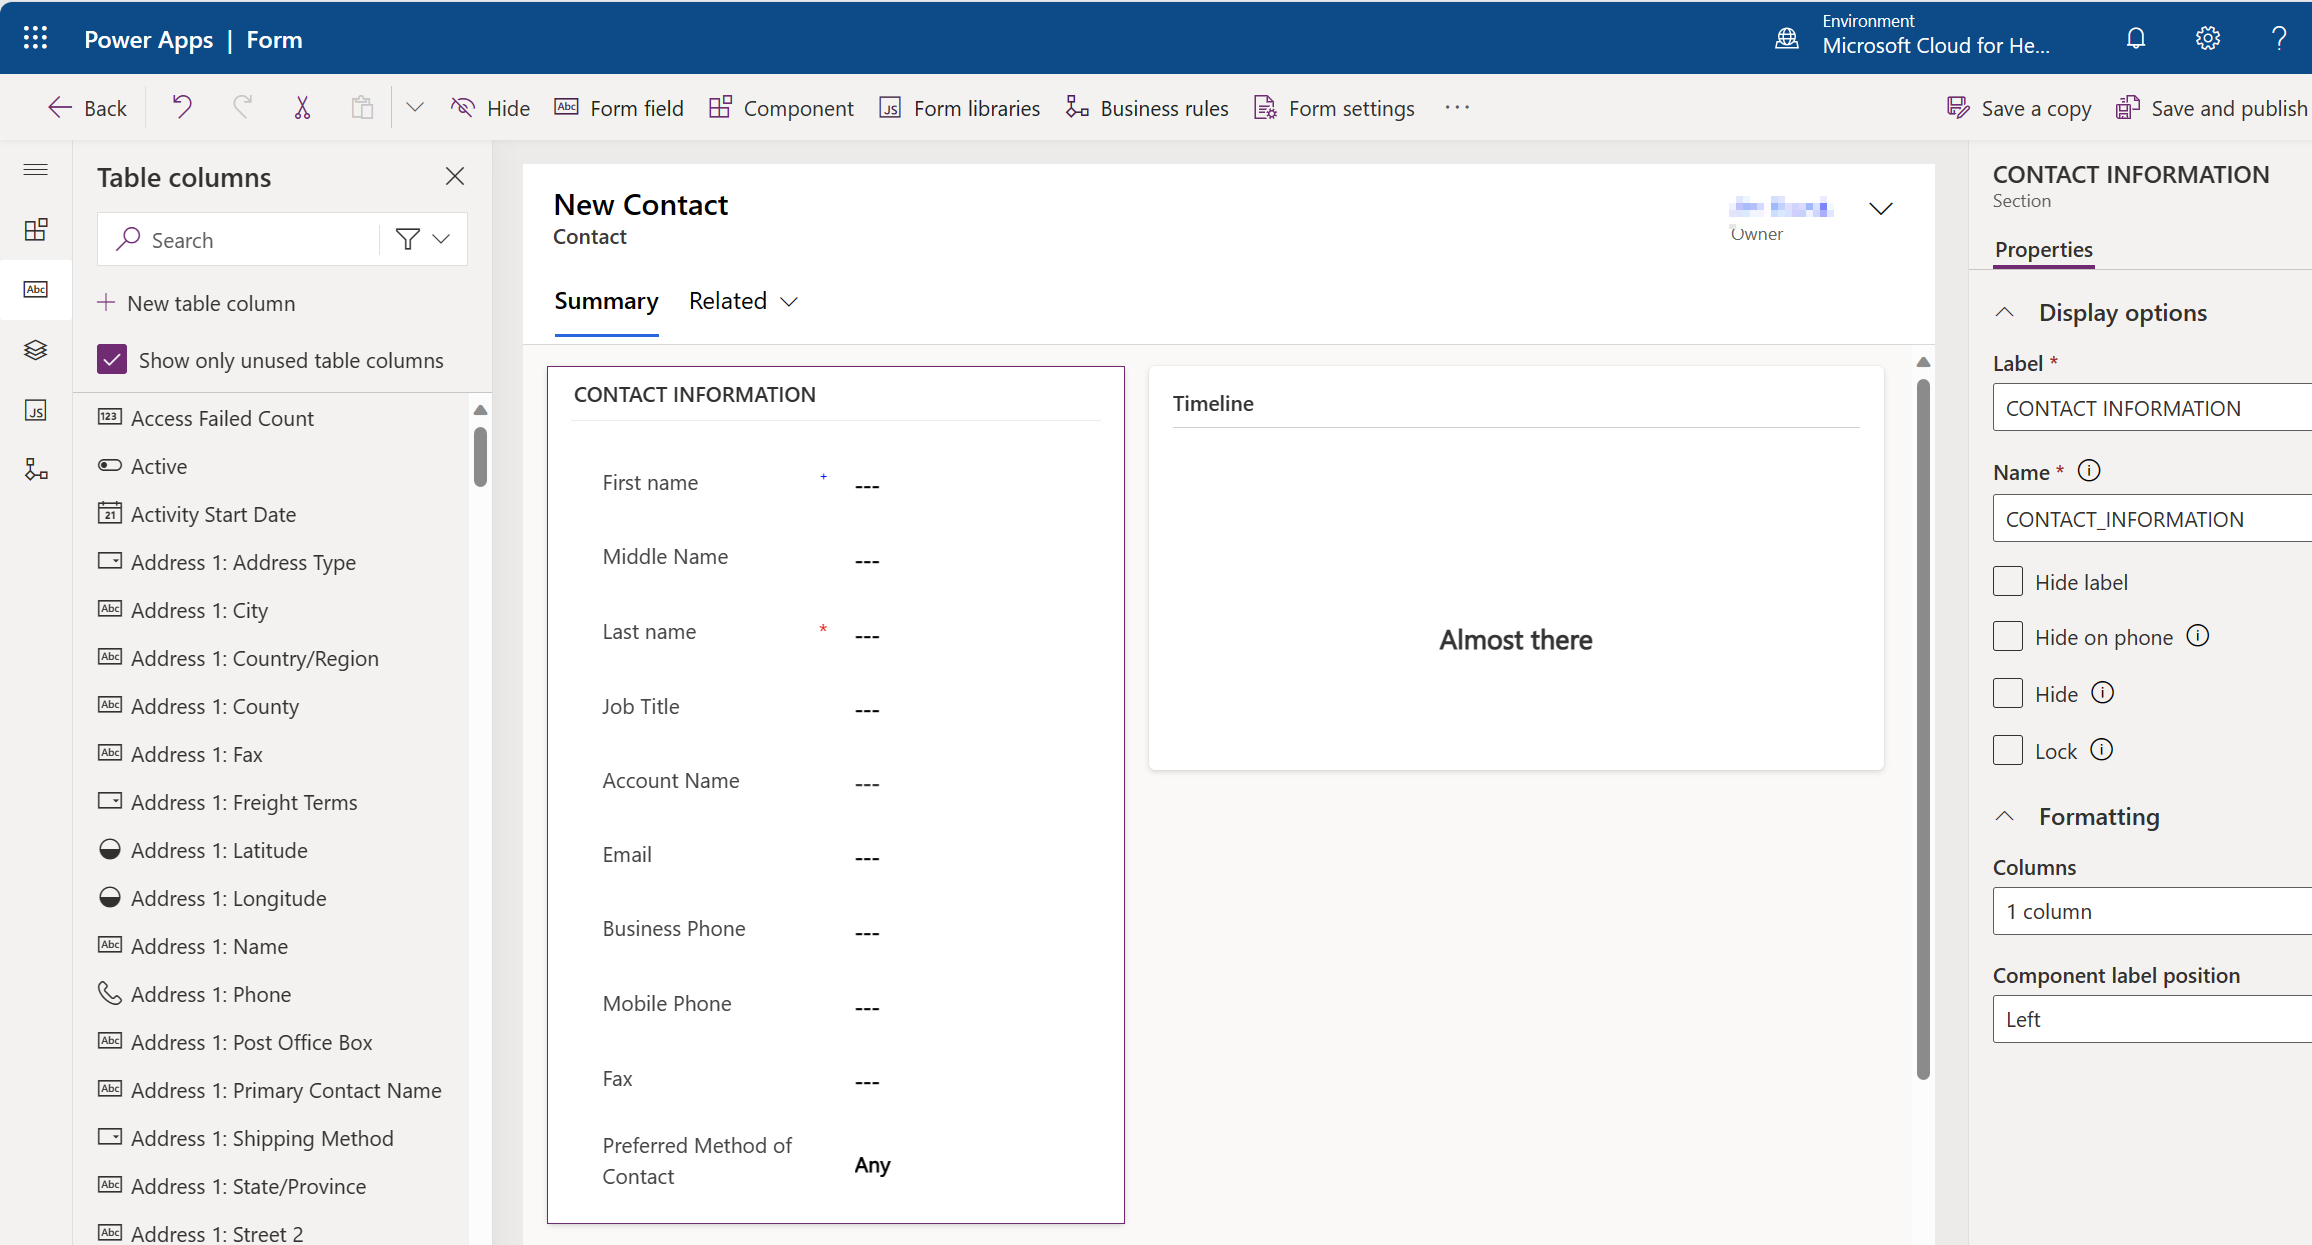Open the settings gear
This screenshot has height=1245, width=2312.
coord(2208,38)
